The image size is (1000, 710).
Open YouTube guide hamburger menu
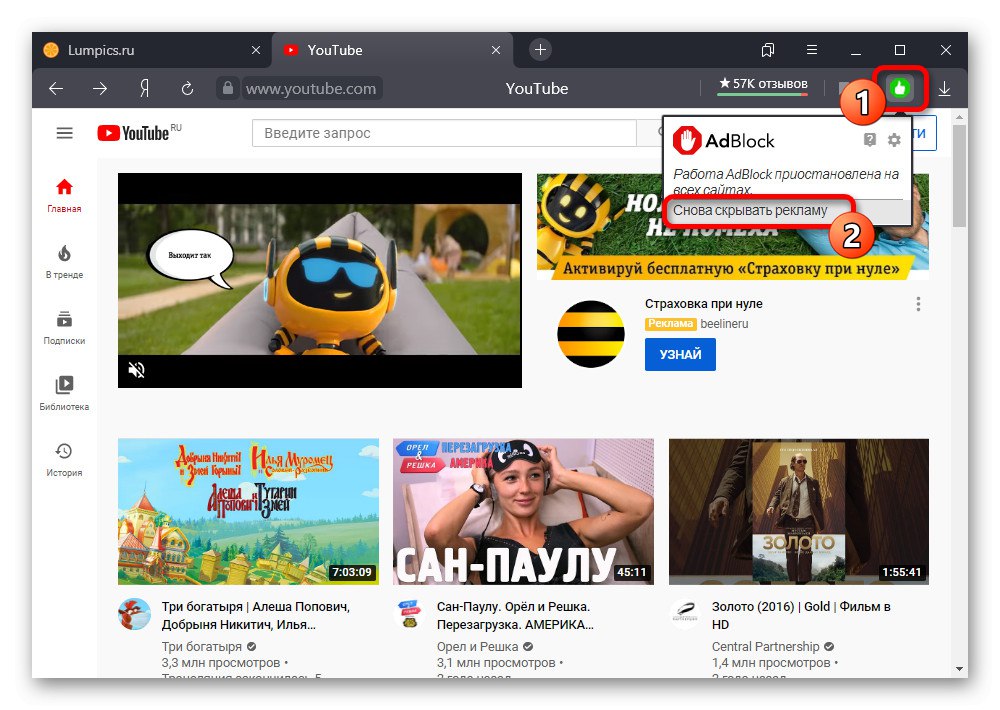tap(64, 133)
